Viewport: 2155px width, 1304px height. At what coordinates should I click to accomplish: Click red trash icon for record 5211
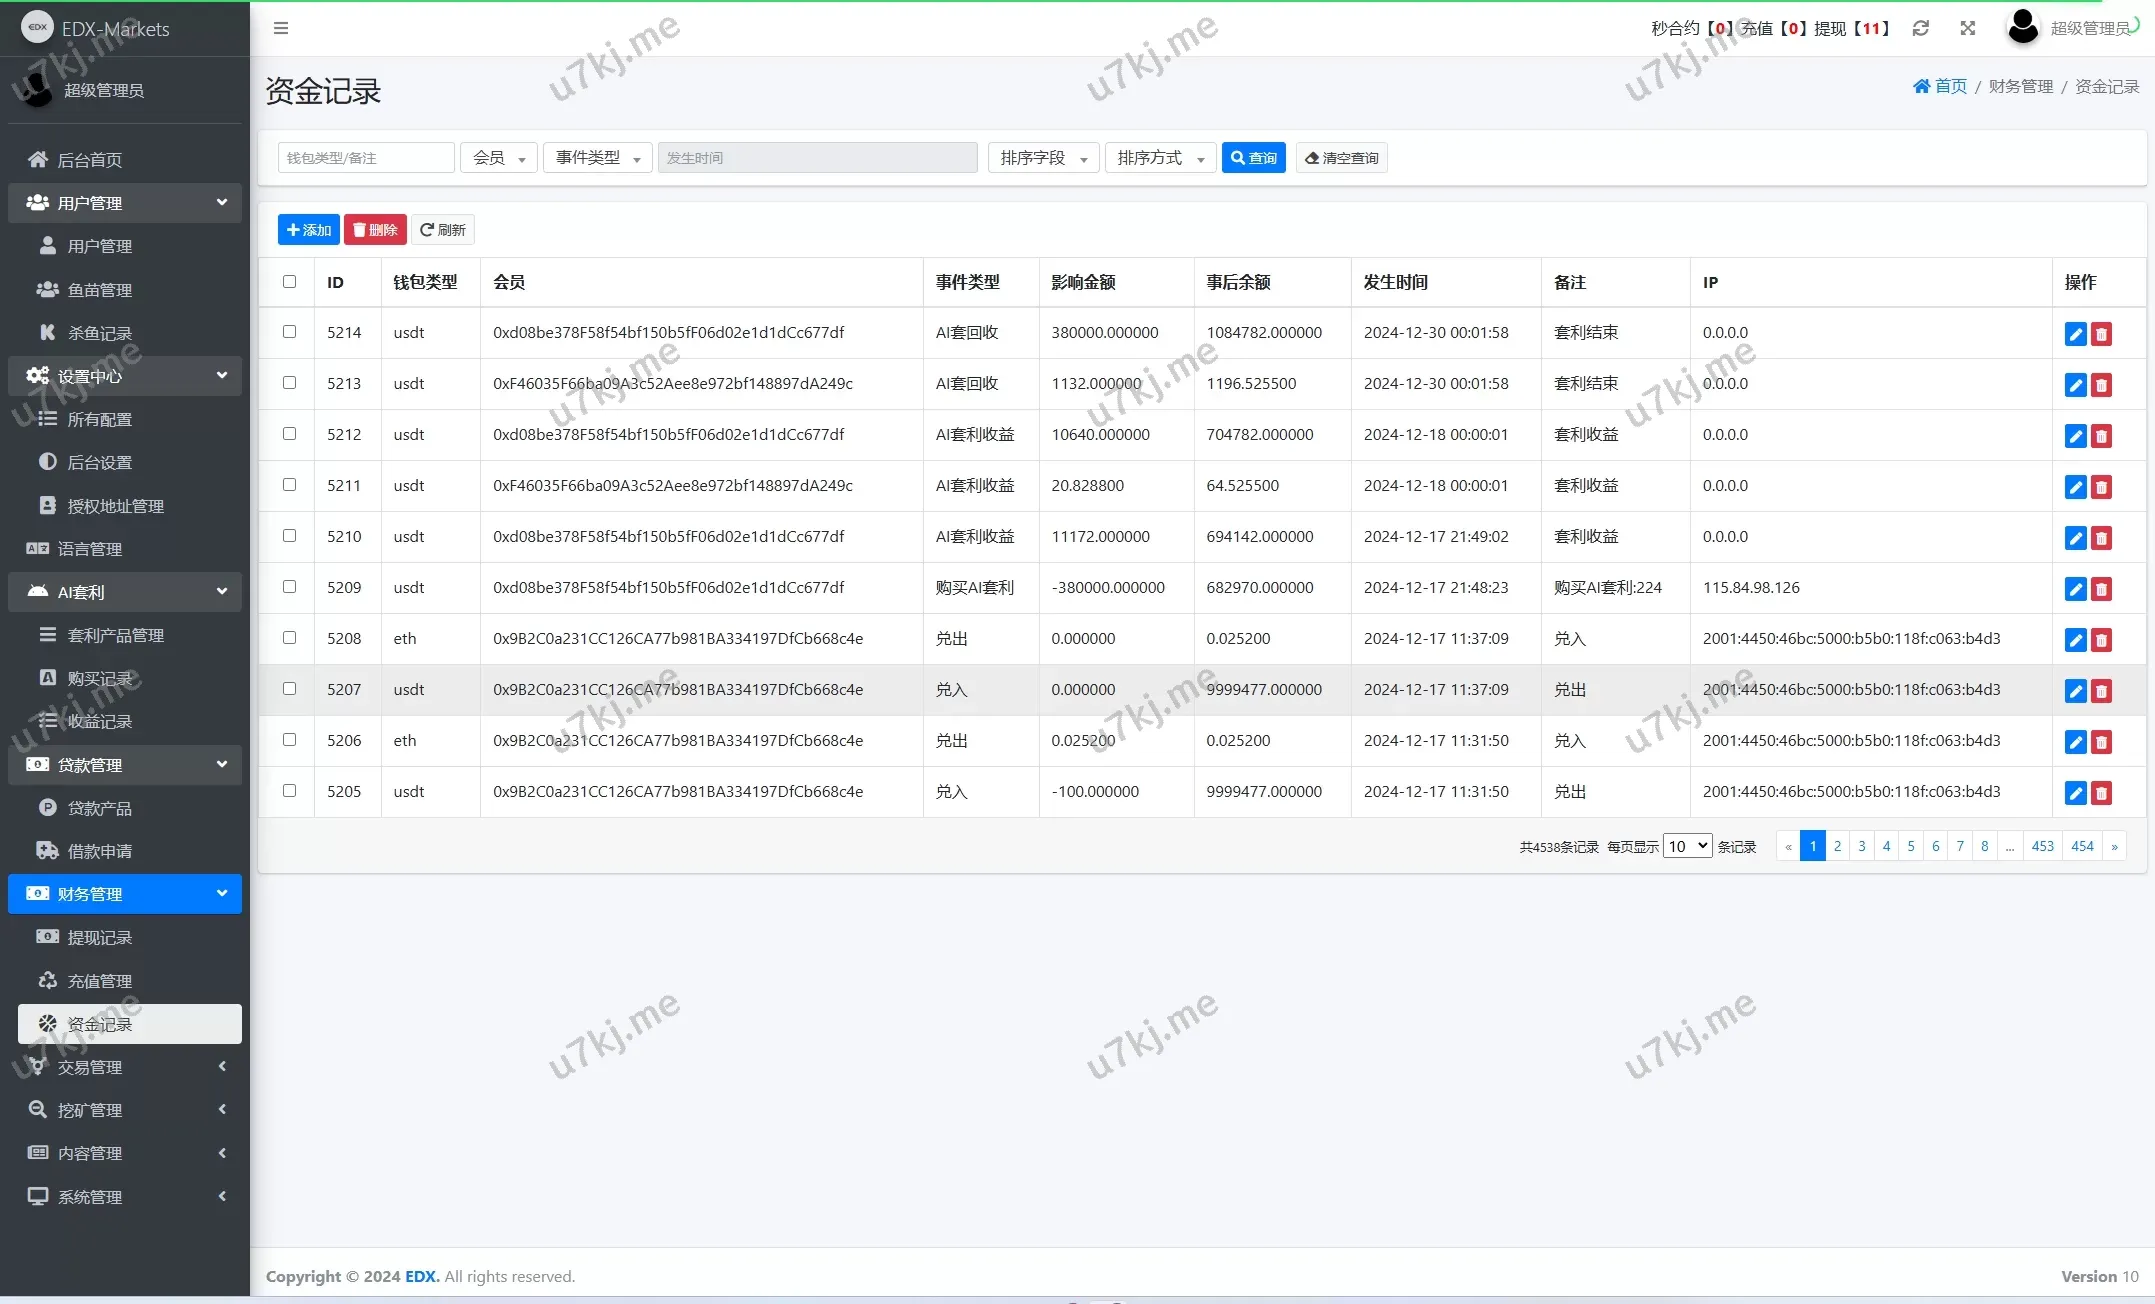click(x=2101, y=487)
